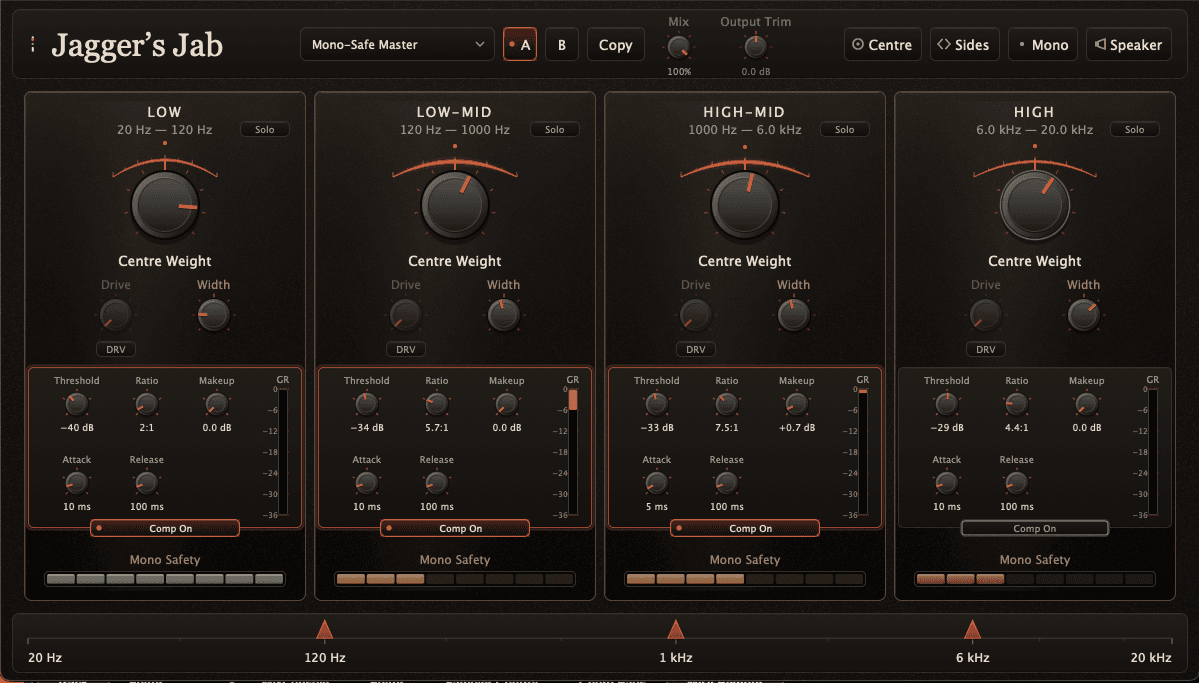
Task: Click the LOW-MID Threshold knob
Action: click(x=366, y=403)
